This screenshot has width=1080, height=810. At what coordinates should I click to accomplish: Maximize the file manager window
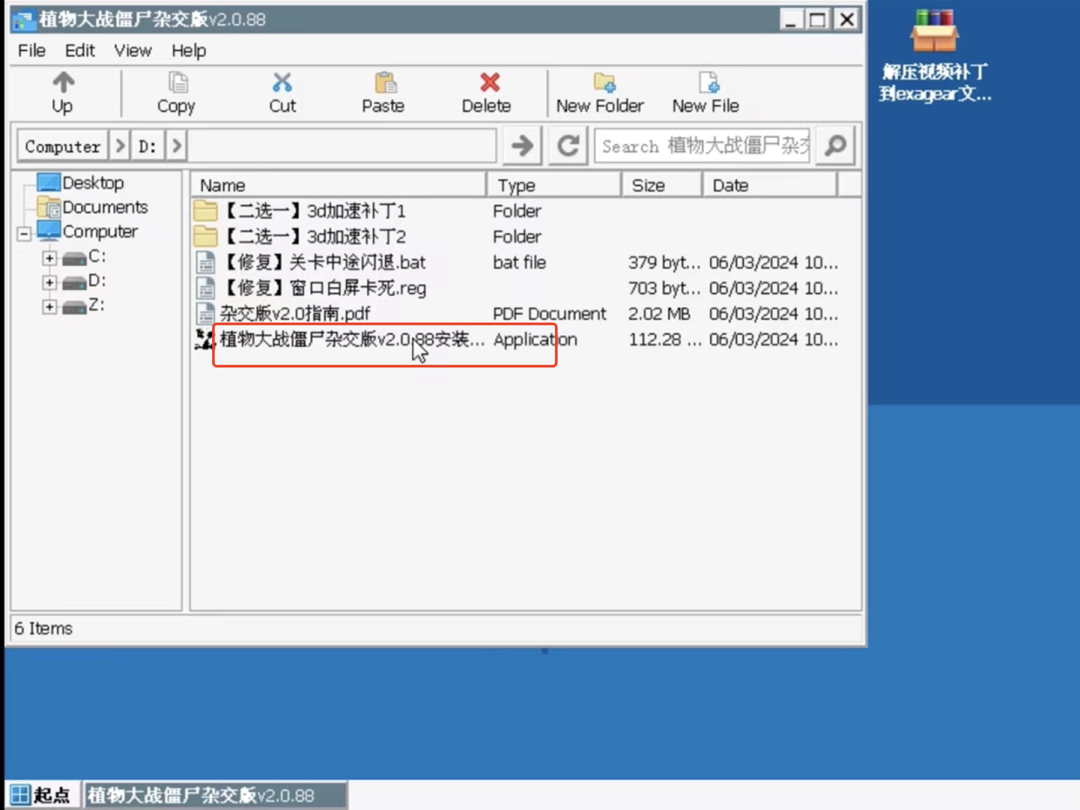coord(818,19)
